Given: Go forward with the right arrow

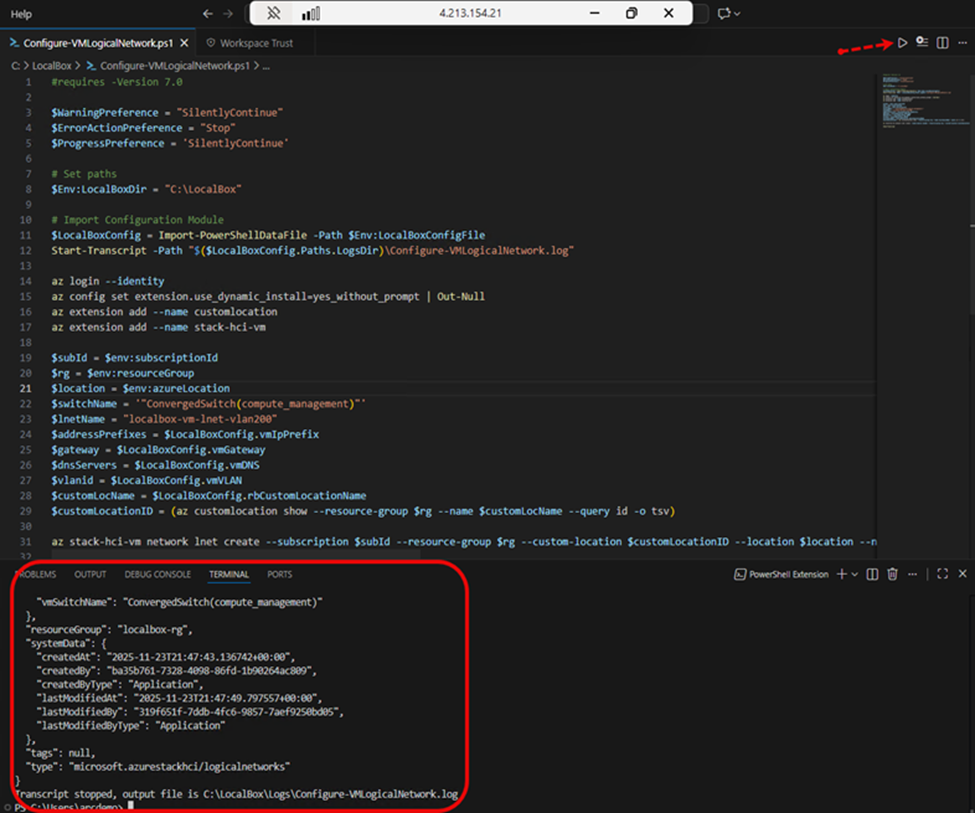Looking at the screenshot, I should [x=228, y=14].
